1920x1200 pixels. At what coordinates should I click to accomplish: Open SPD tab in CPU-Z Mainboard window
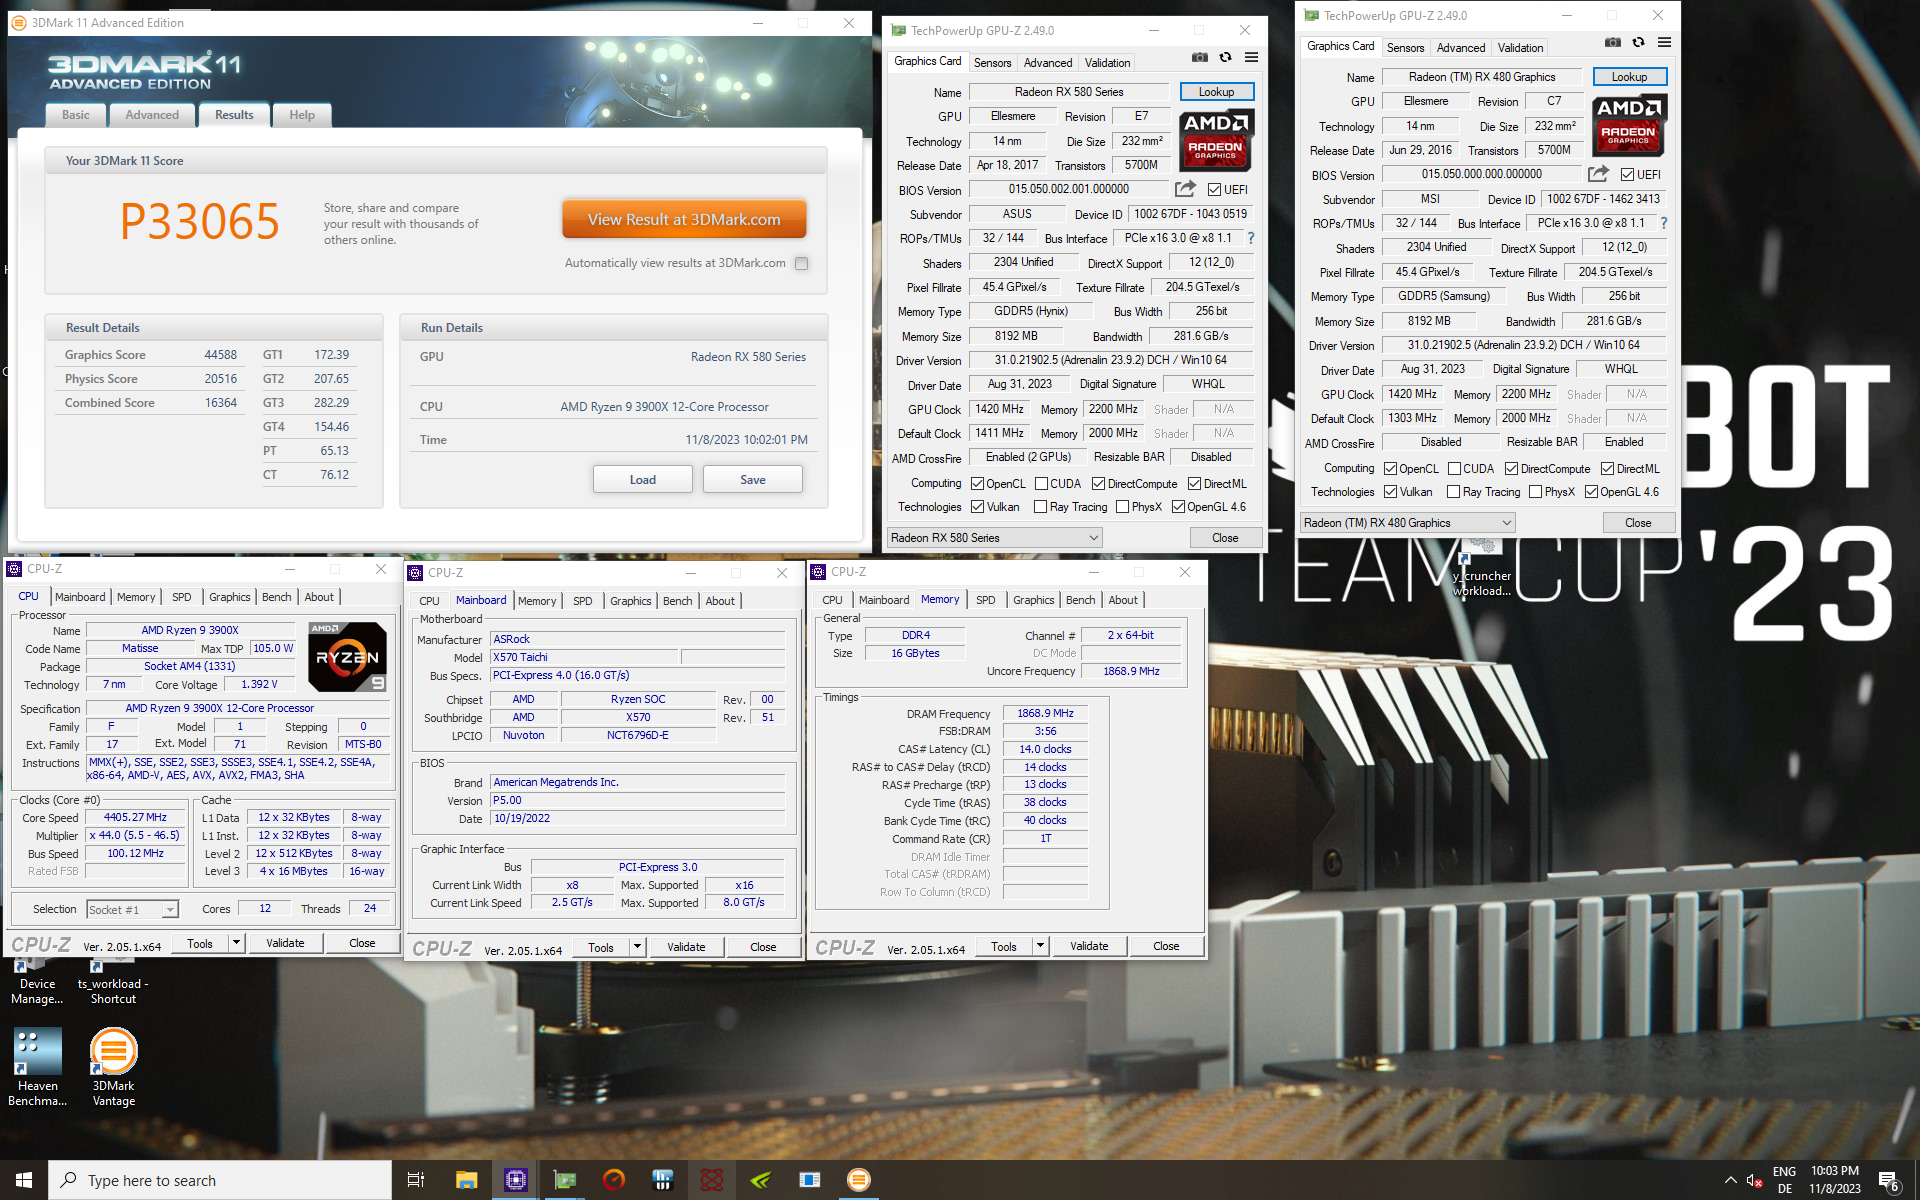[582, 601]
